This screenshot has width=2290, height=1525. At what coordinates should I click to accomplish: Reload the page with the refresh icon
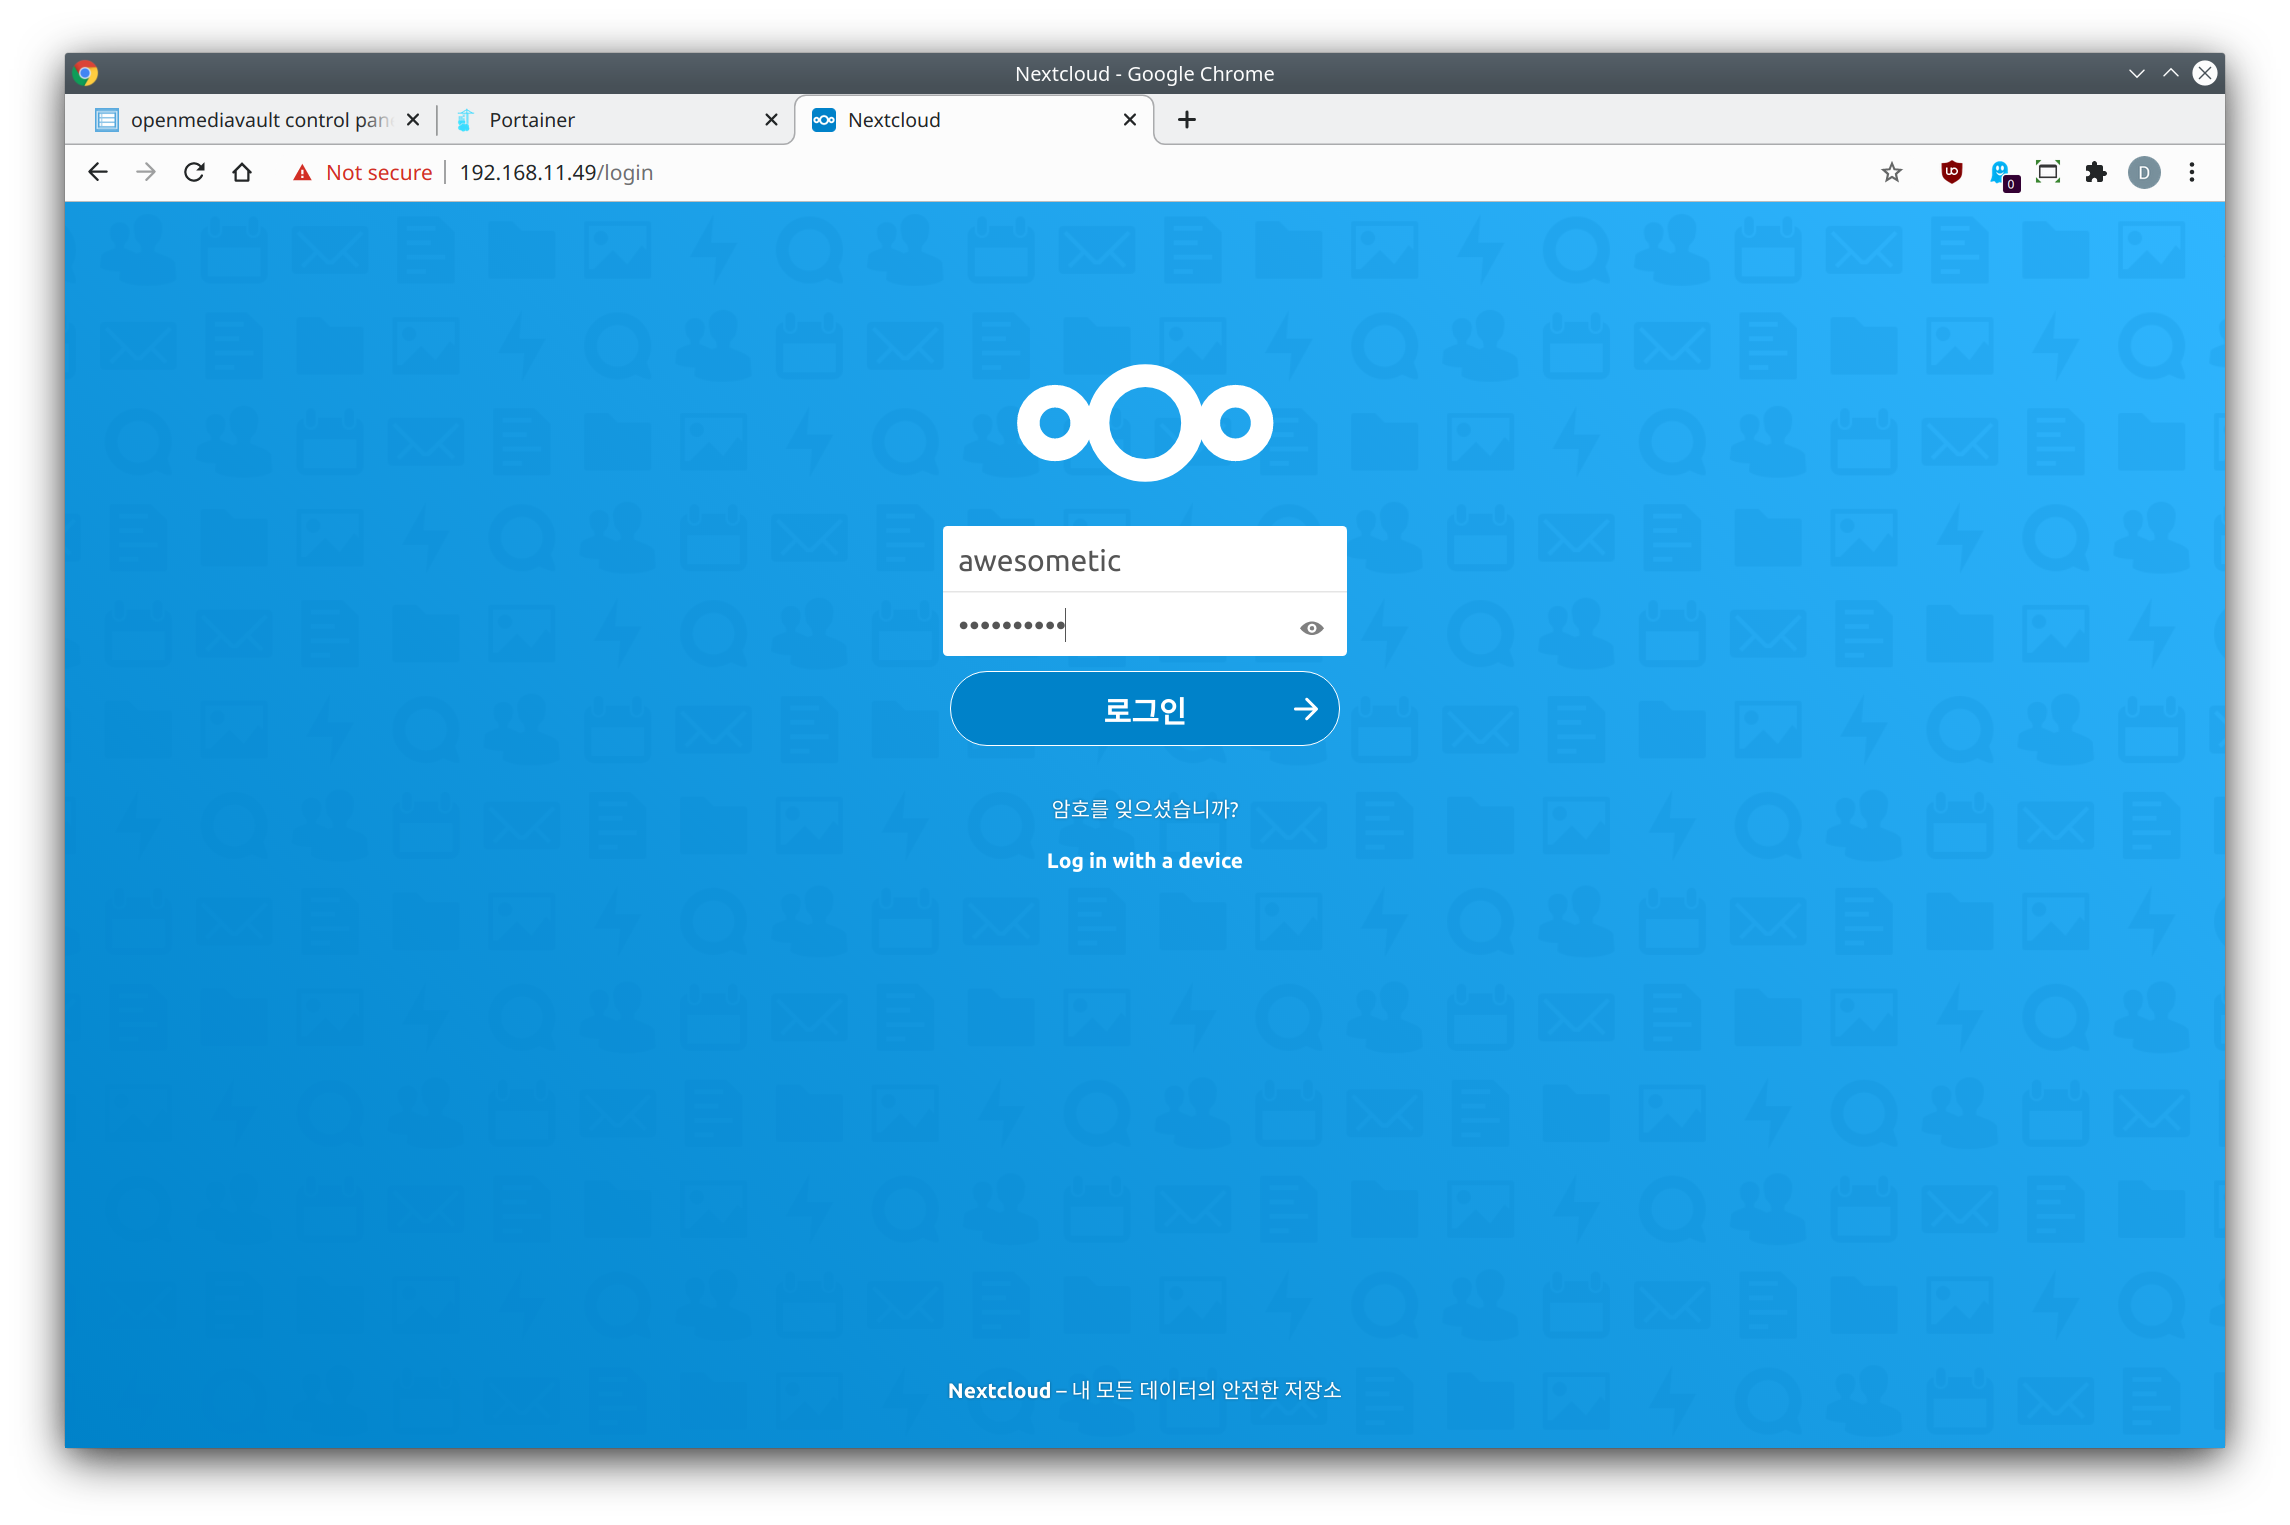[194, 172]
